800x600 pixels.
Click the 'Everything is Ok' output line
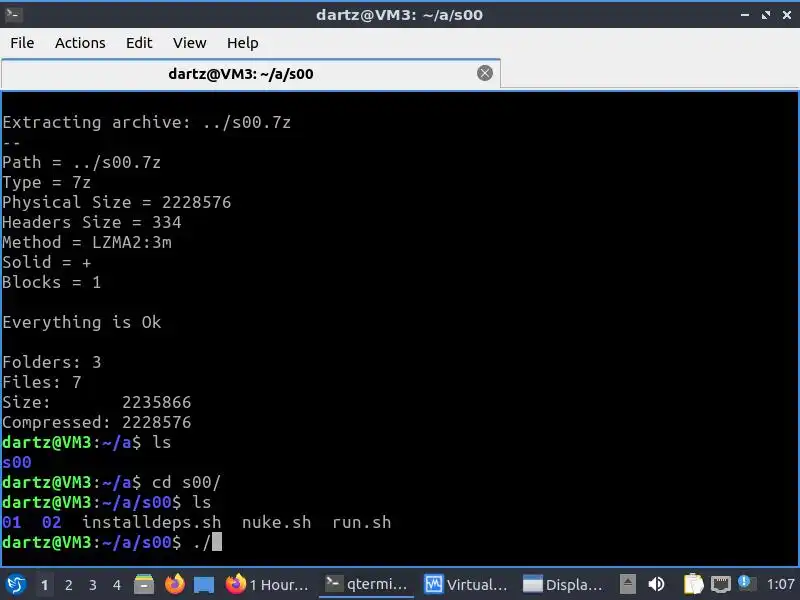82,322
